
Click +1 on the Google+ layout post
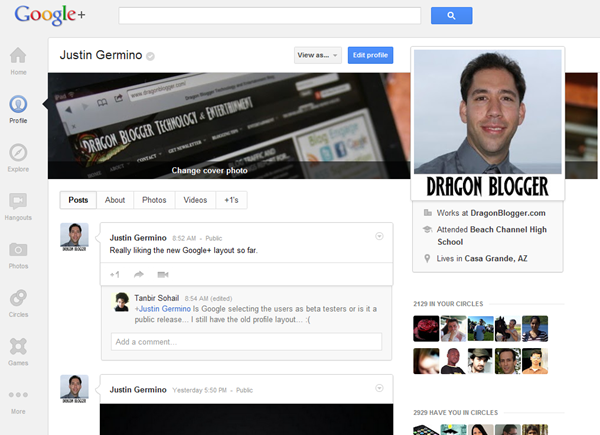115,274
